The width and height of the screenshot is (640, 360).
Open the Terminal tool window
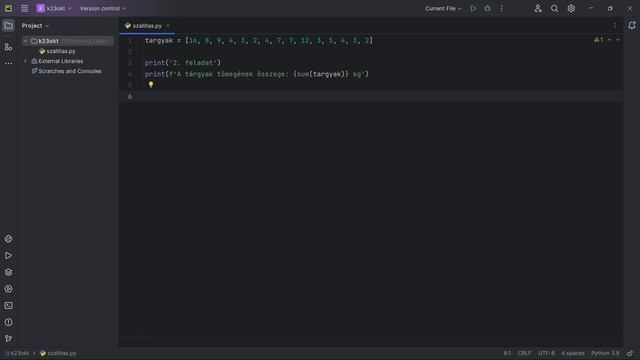(x=8, y=306)
